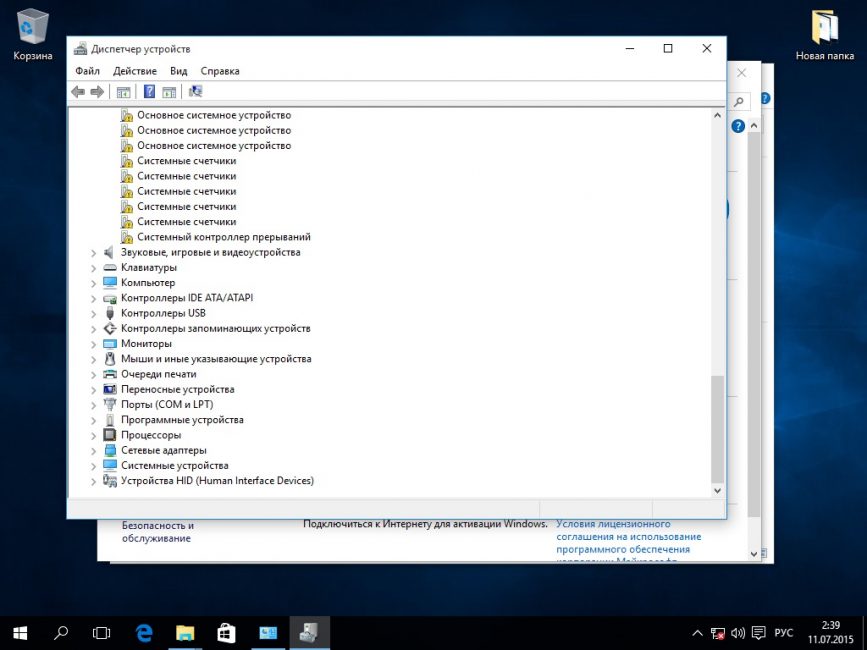This screenshot has height=650, width=867.
Task: Maximize the Диспетчер устройств window
Action: (x=668, y=49)
